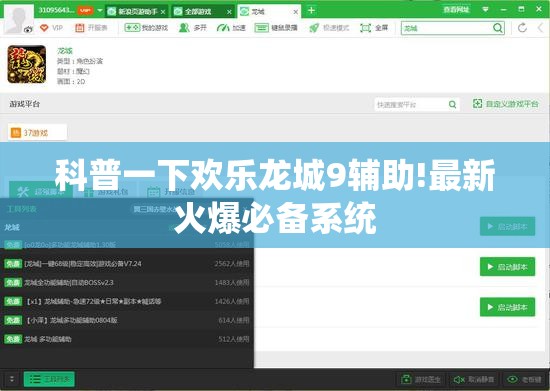
Task: Open the green 龙城 game title link
Action: [x=65, y=51]
